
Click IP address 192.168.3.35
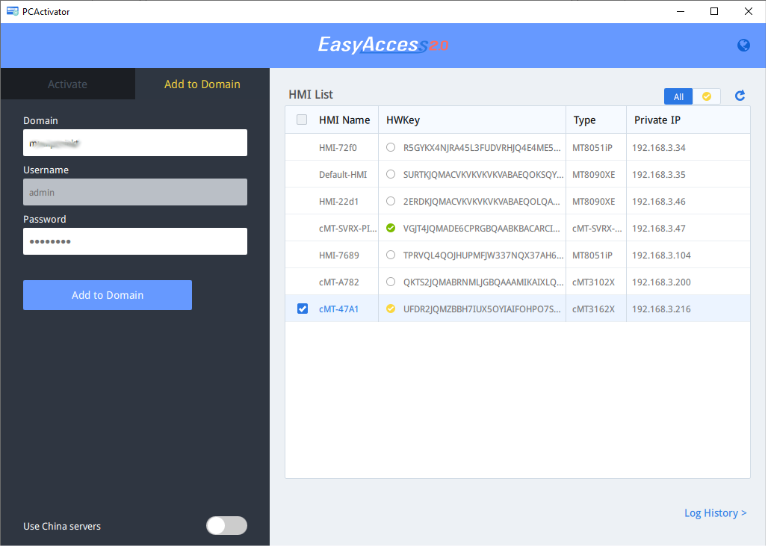[659, 174]
